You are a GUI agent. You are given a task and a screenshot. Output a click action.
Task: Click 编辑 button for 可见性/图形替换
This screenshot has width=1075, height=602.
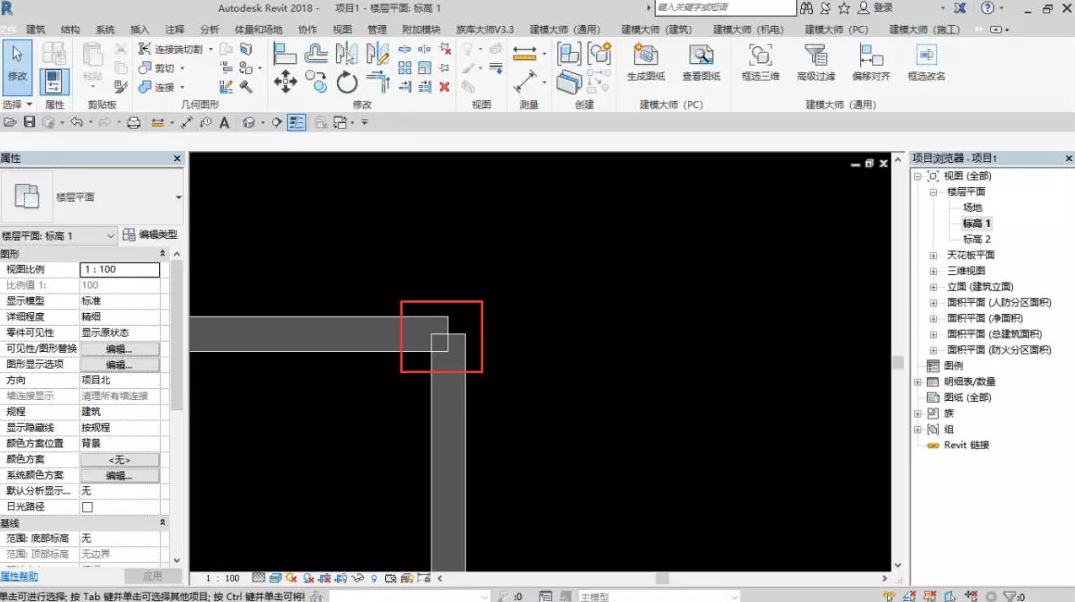click(x=120, y=349)
